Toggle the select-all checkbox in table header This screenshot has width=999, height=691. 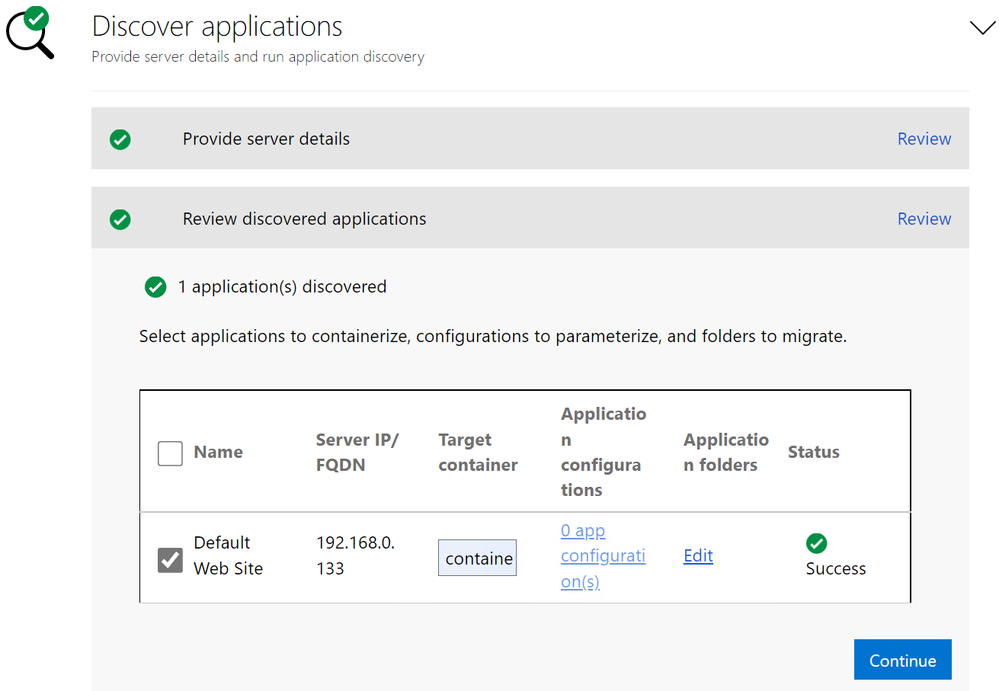(170, 453)
